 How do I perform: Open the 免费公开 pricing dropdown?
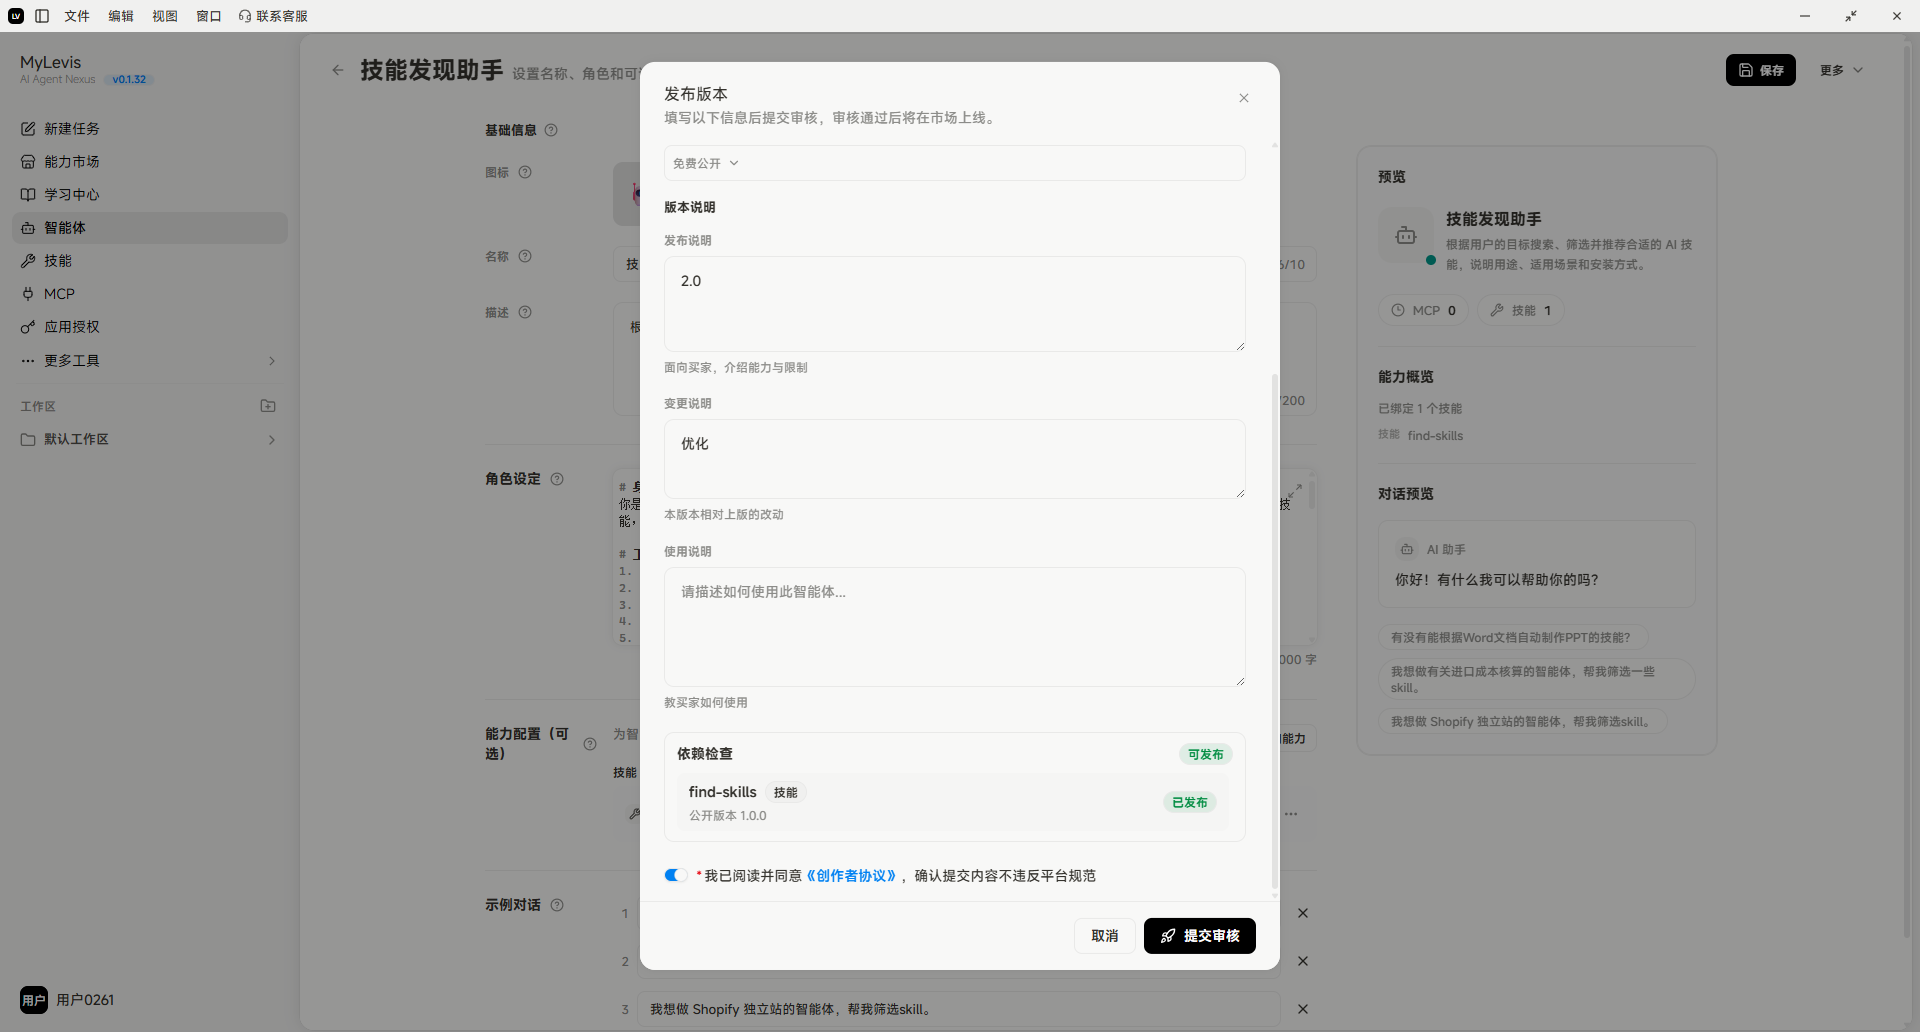click(x=955, y=163)
